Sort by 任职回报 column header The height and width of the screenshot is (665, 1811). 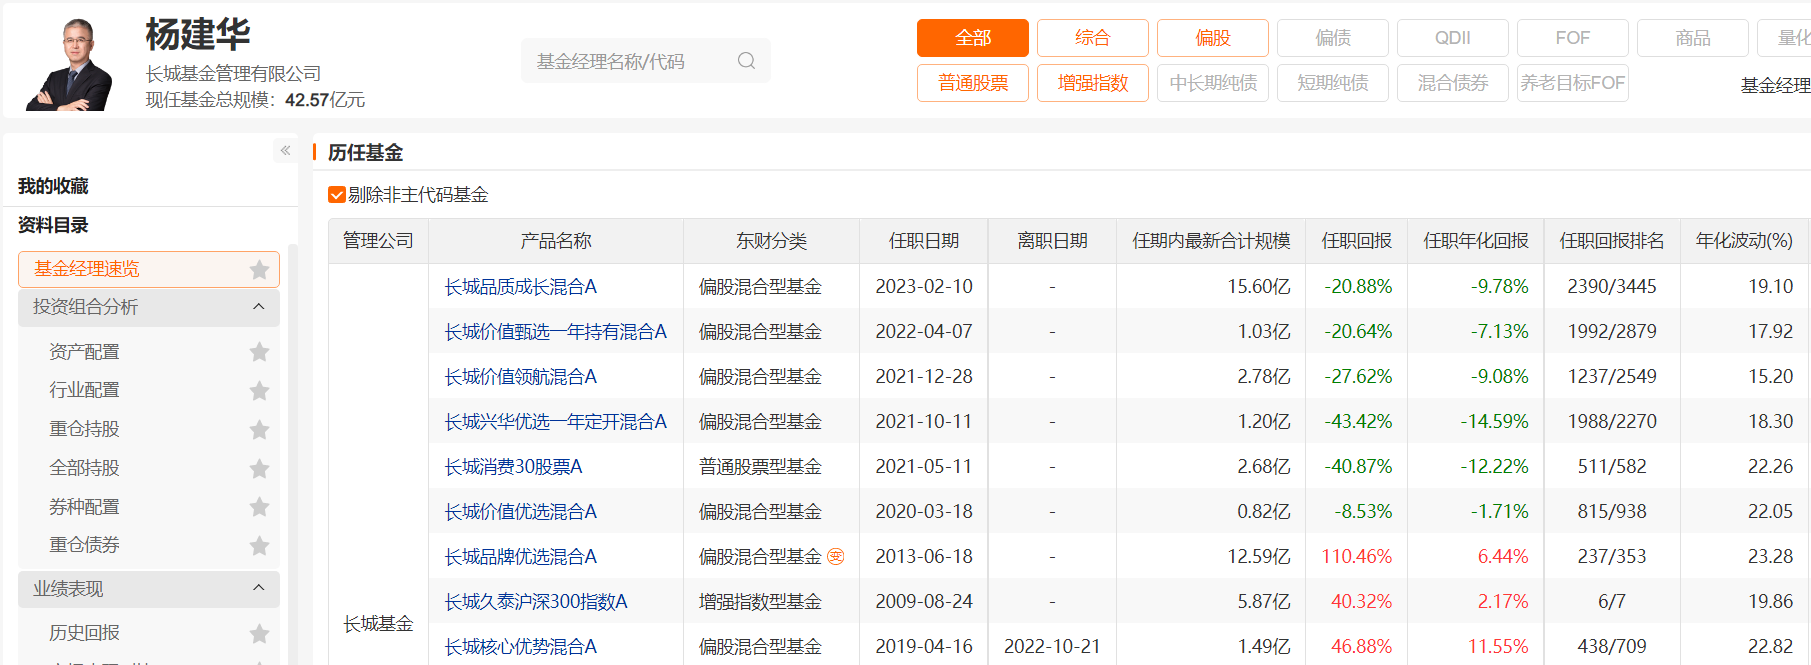1356,241
